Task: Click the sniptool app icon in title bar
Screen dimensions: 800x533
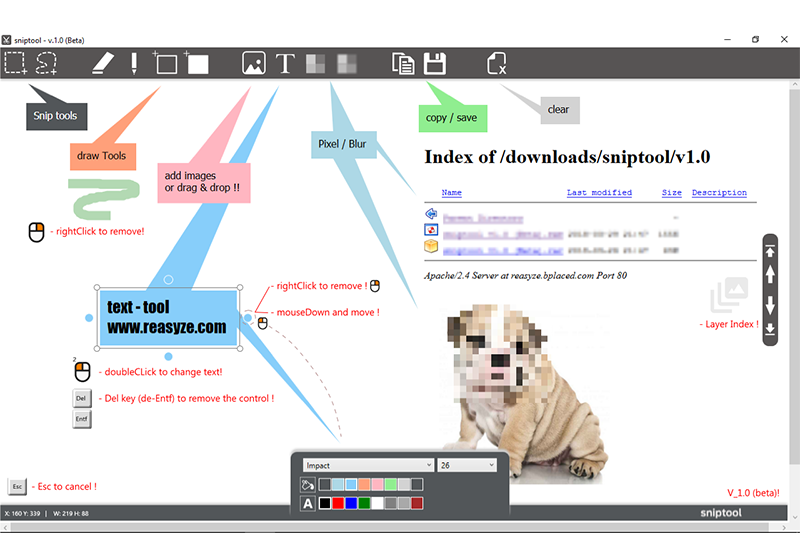Action: (x=6, y=40)
